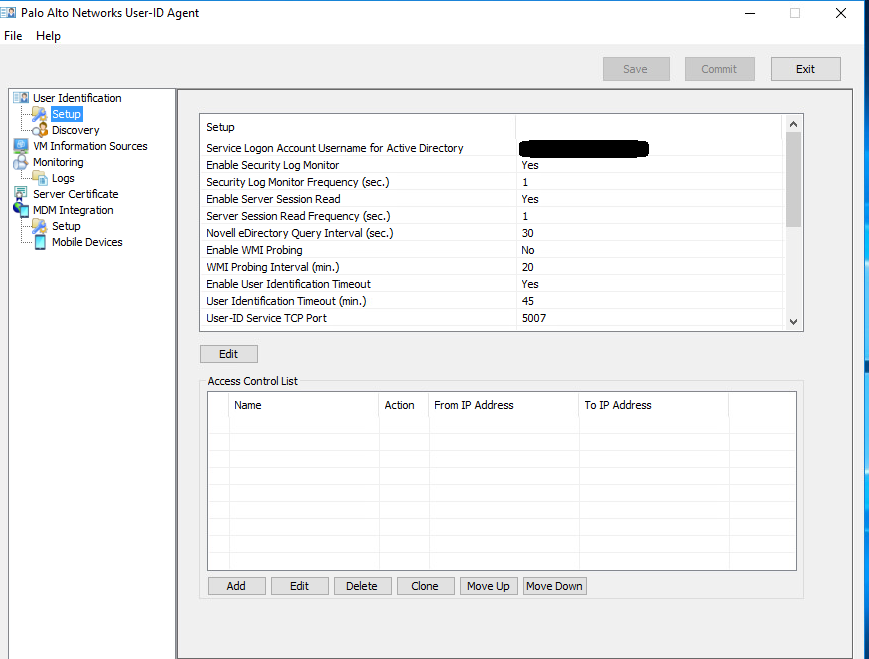Image resolution: width=869 pixels, height=659 pixels.
Task: Select the Enable Security Log Monitor row
Action: click(x=492, y=165)
